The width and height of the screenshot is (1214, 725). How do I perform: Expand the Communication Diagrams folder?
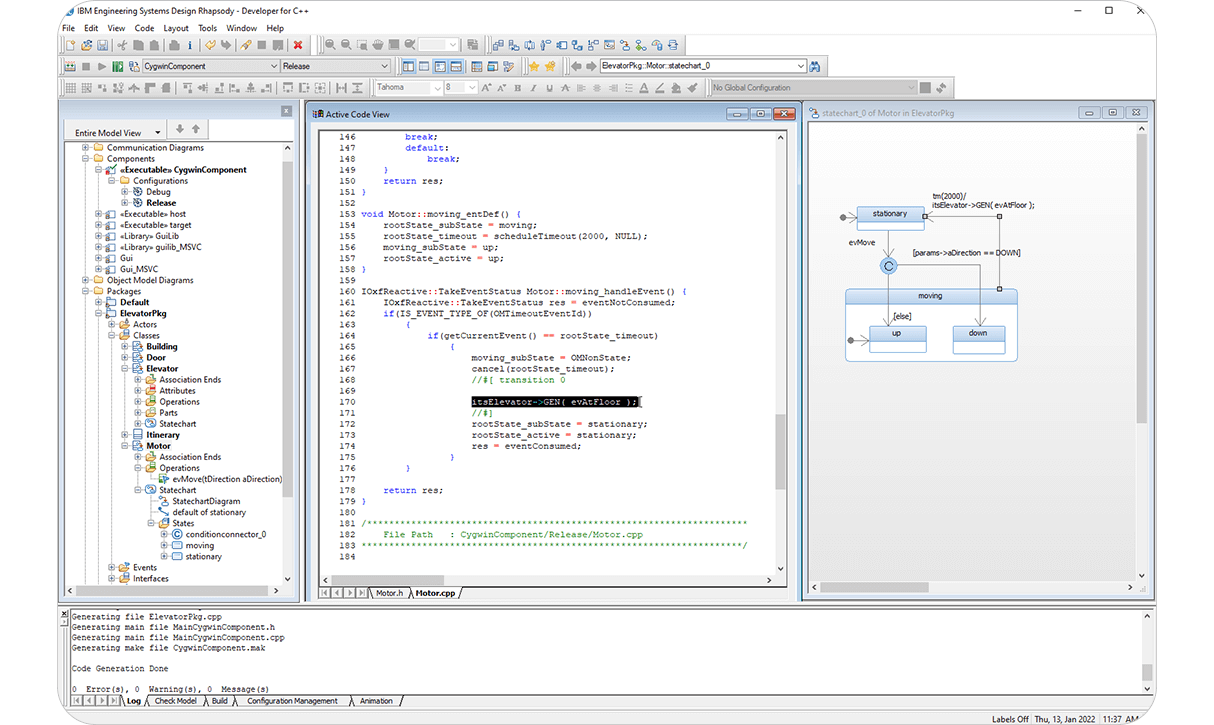[85, 148]
